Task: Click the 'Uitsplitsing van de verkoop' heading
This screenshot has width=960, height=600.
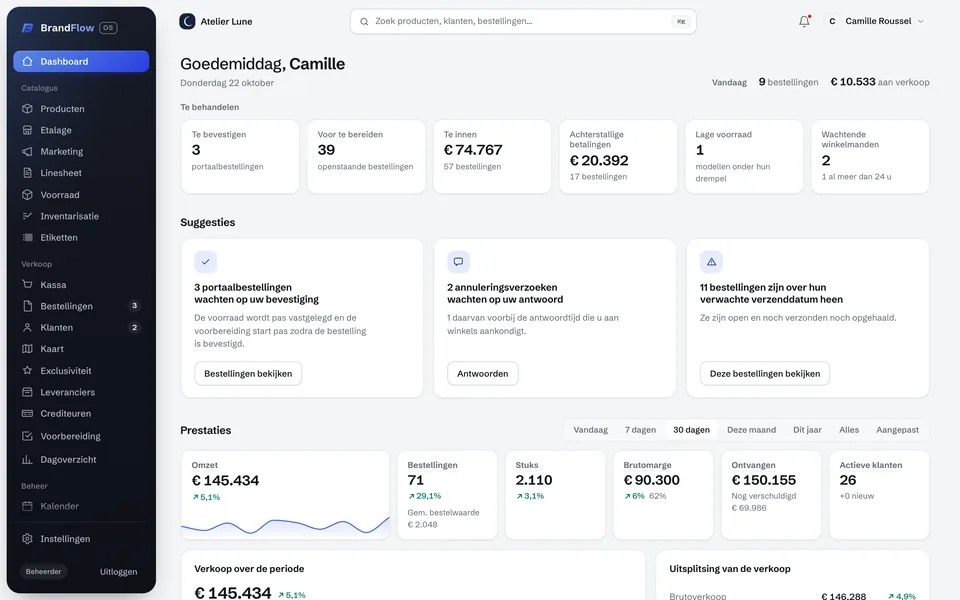Action: click(x=730, y=569)
